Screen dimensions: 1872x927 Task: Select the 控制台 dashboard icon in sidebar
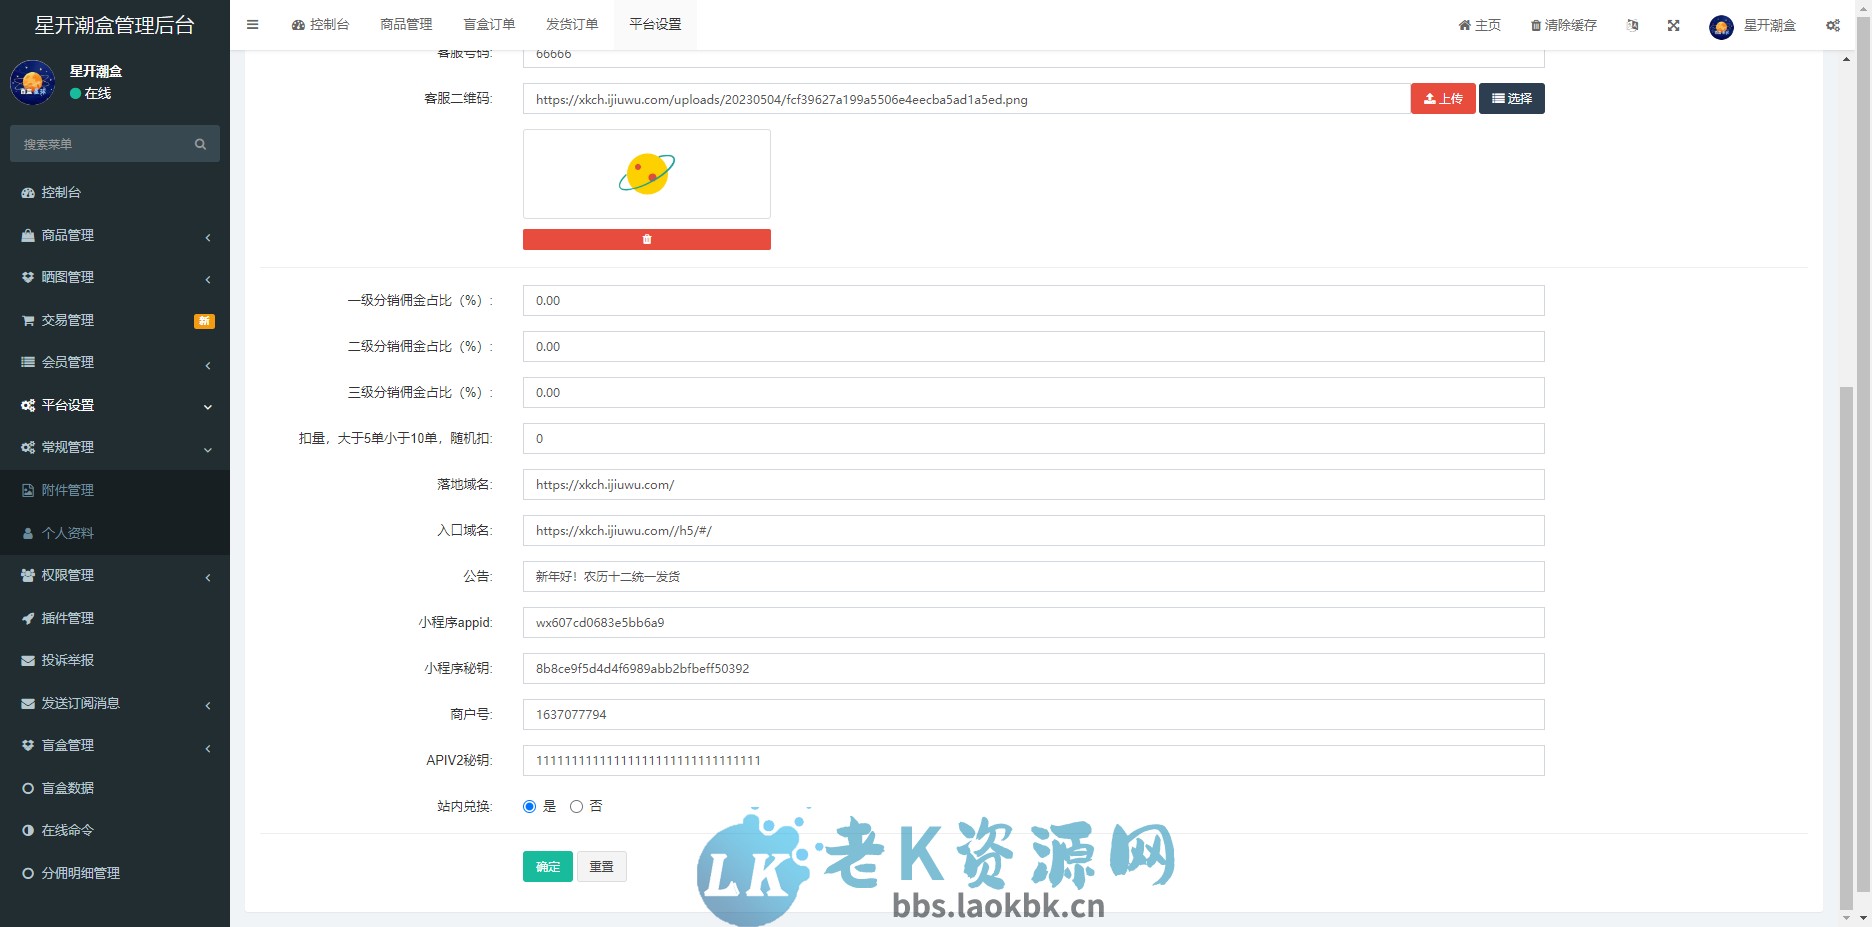[x=27, y=192]
